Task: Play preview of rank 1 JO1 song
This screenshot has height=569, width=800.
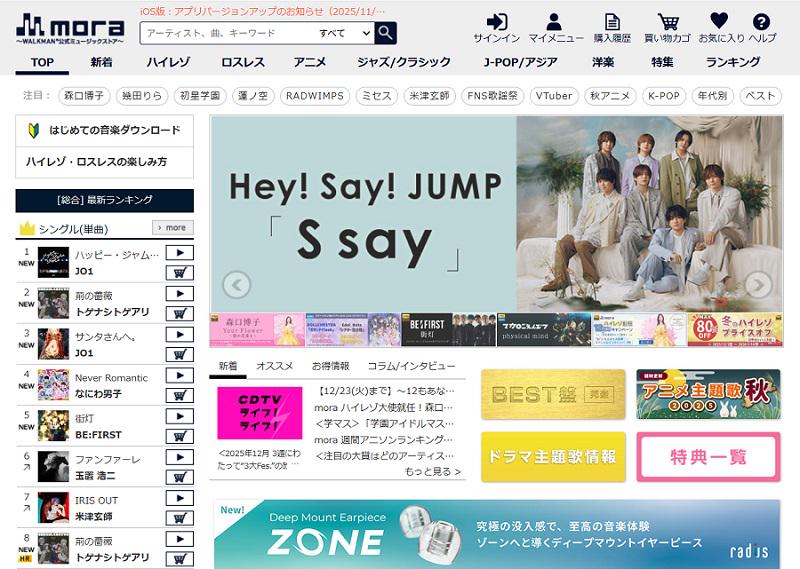Action: (x=180, y=253)
